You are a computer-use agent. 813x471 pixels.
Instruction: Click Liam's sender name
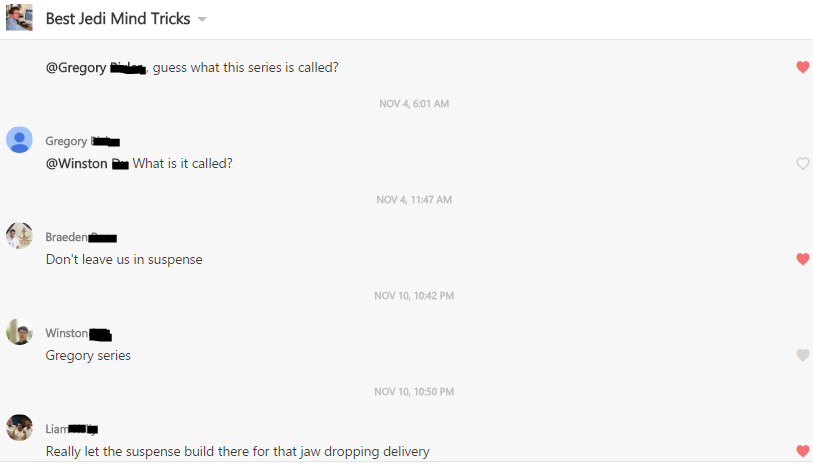click(x=56, y=429)
